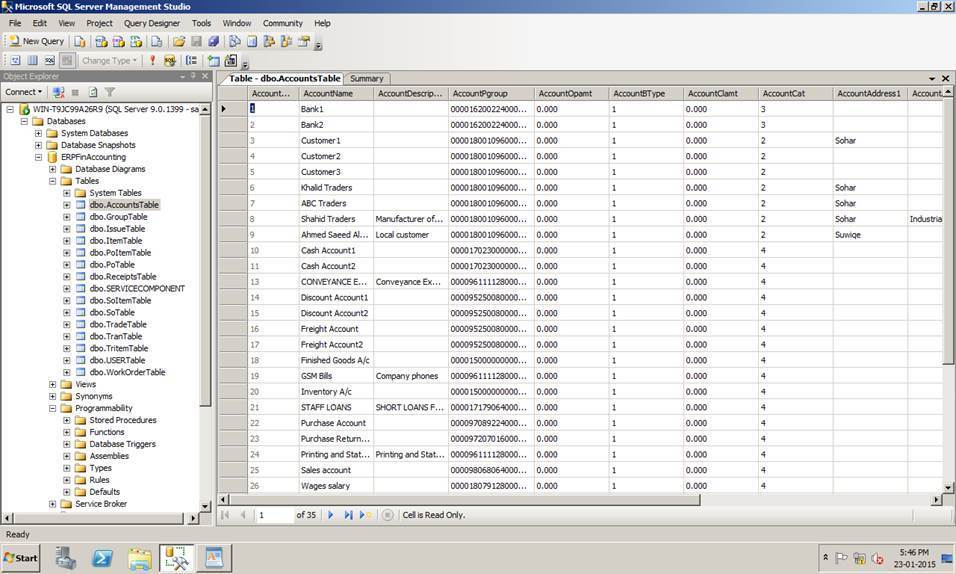Expand the System Databases folder
The image size is (956, 574).
38,133
